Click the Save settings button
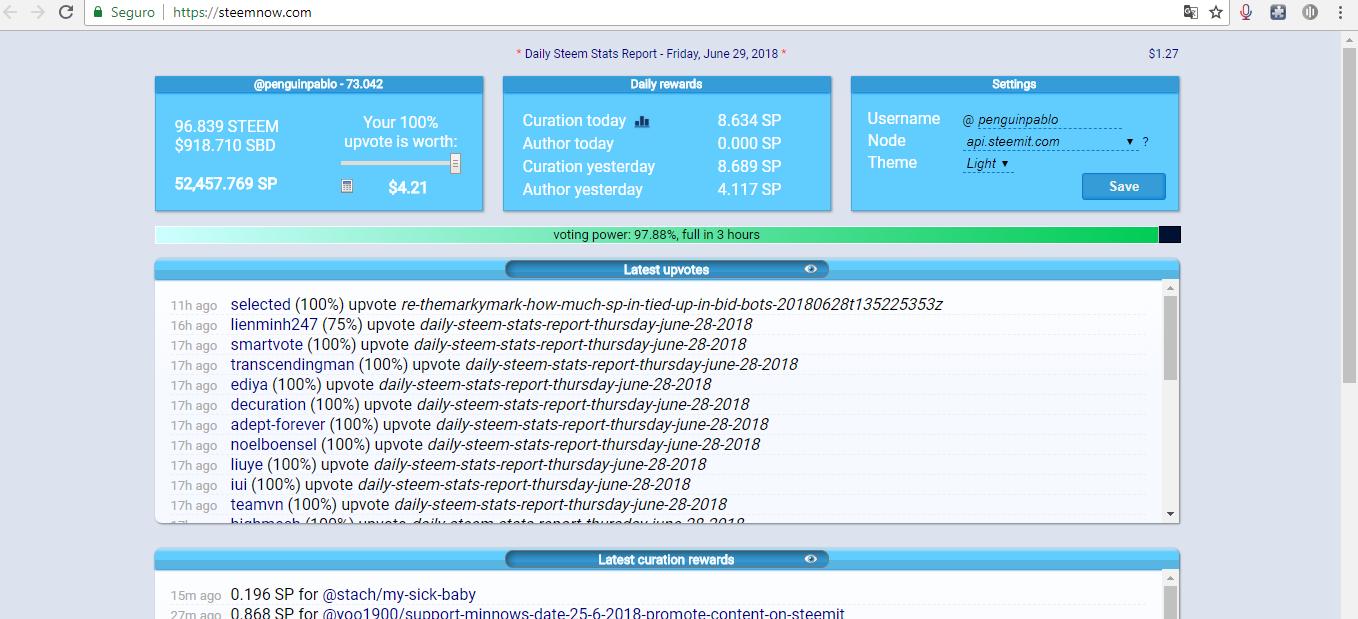Screen dimensions: 1358x619 click(1124, 187)
